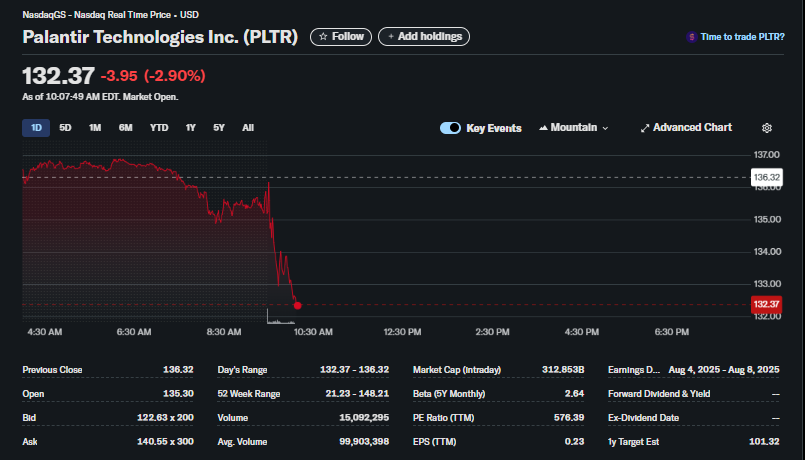Click the 137.00 price axis label
The height and width of the screenshot is (460, 805).
766,155
